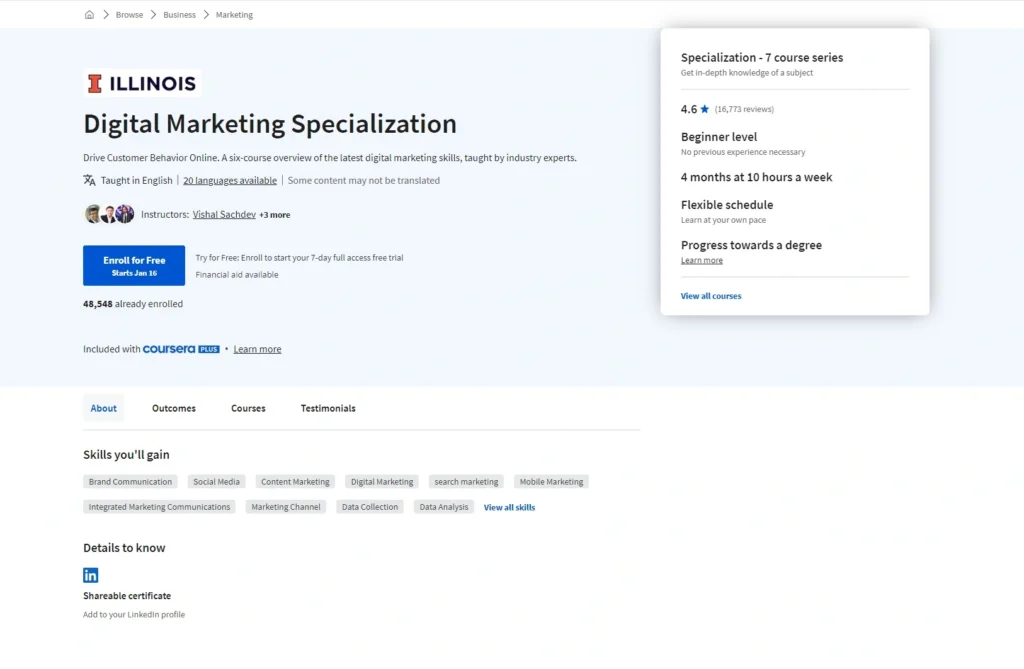Open the Browse breadcrumb link
This screenshot has width=1024, height=669.
pyautogui.click(x=129, y=14)
